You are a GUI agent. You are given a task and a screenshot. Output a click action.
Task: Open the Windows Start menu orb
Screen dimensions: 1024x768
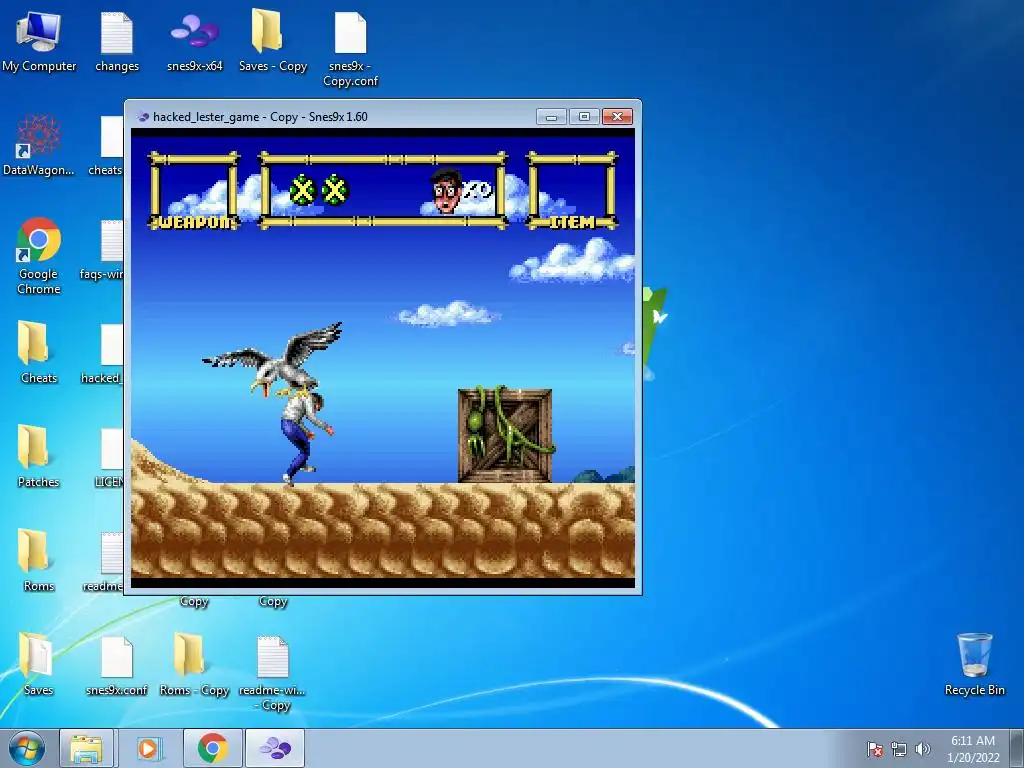pyautogui.click(x=27, y=748)
